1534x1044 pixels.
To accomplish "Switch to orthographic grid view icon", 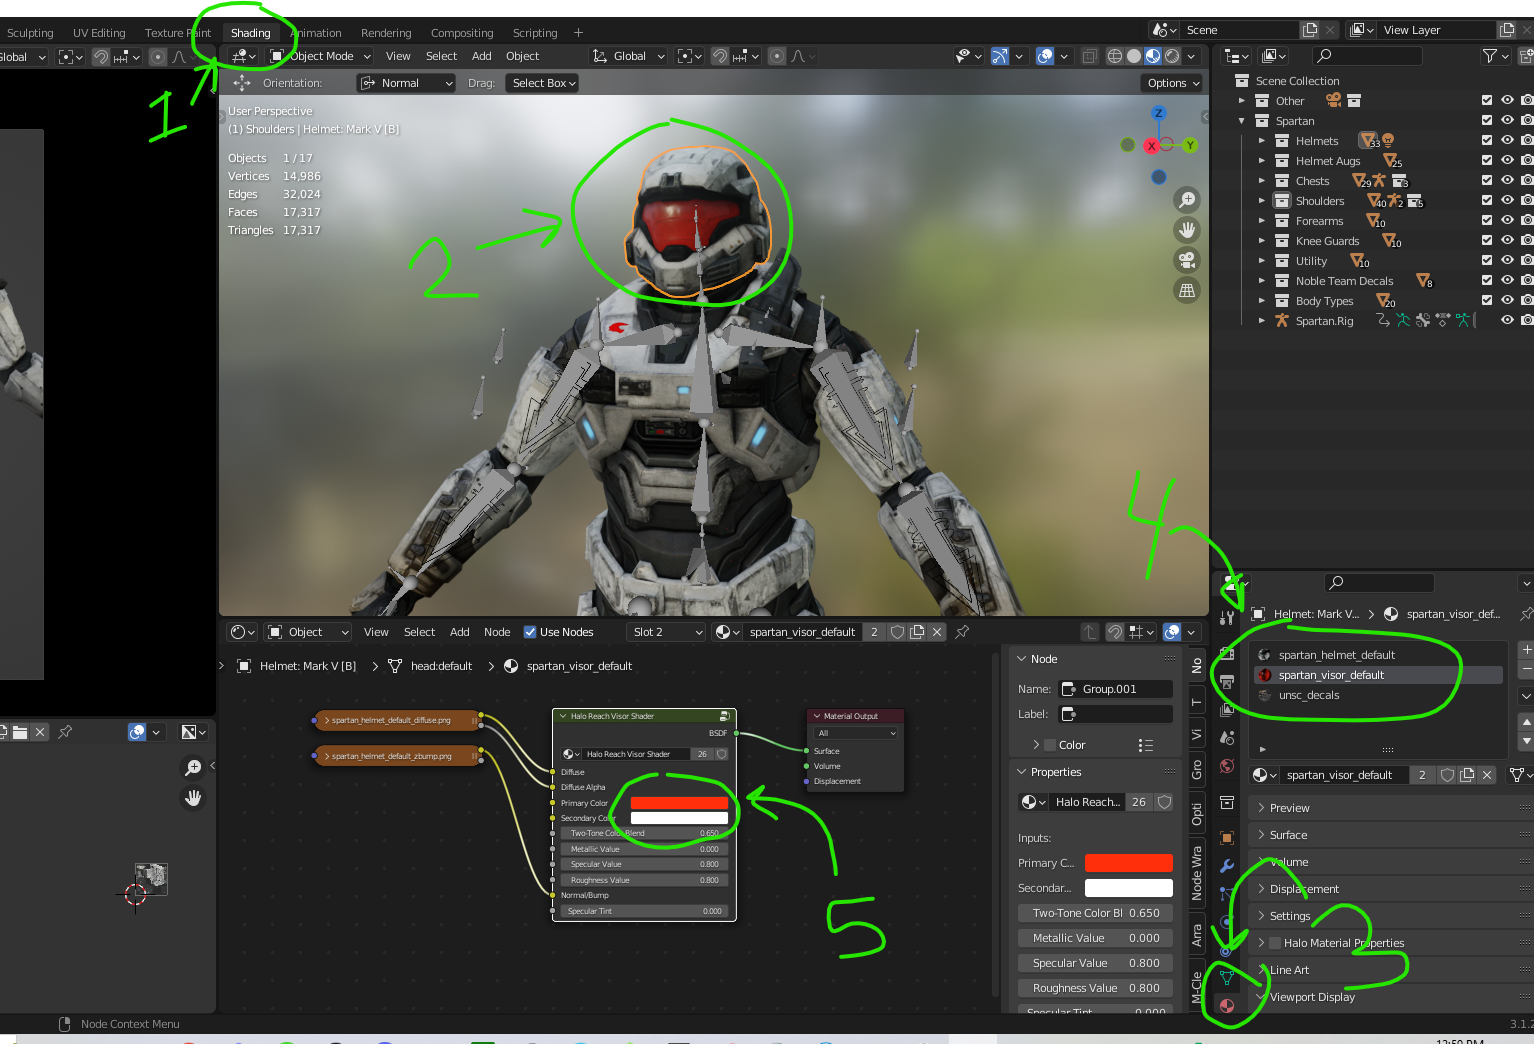I will [1187, 291].
